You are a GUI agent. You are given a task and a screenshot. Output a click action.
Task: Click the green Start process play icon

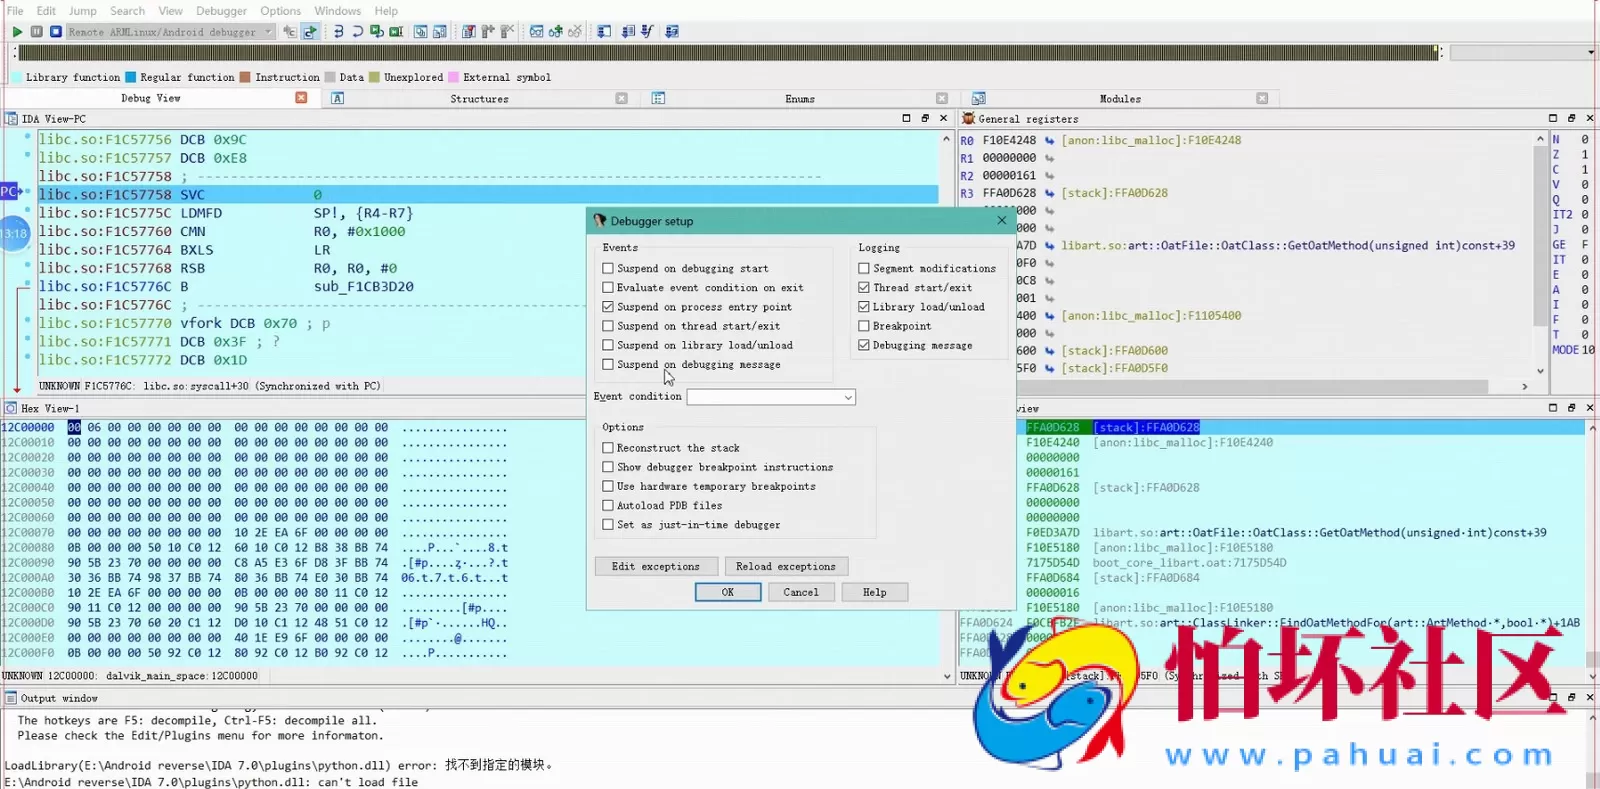[17, 32]
